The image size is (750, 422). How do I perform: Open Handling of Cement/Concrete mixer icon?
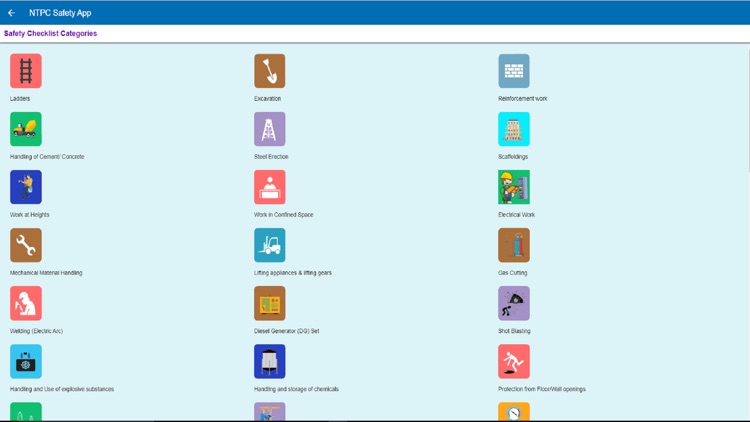pos(26,129)
